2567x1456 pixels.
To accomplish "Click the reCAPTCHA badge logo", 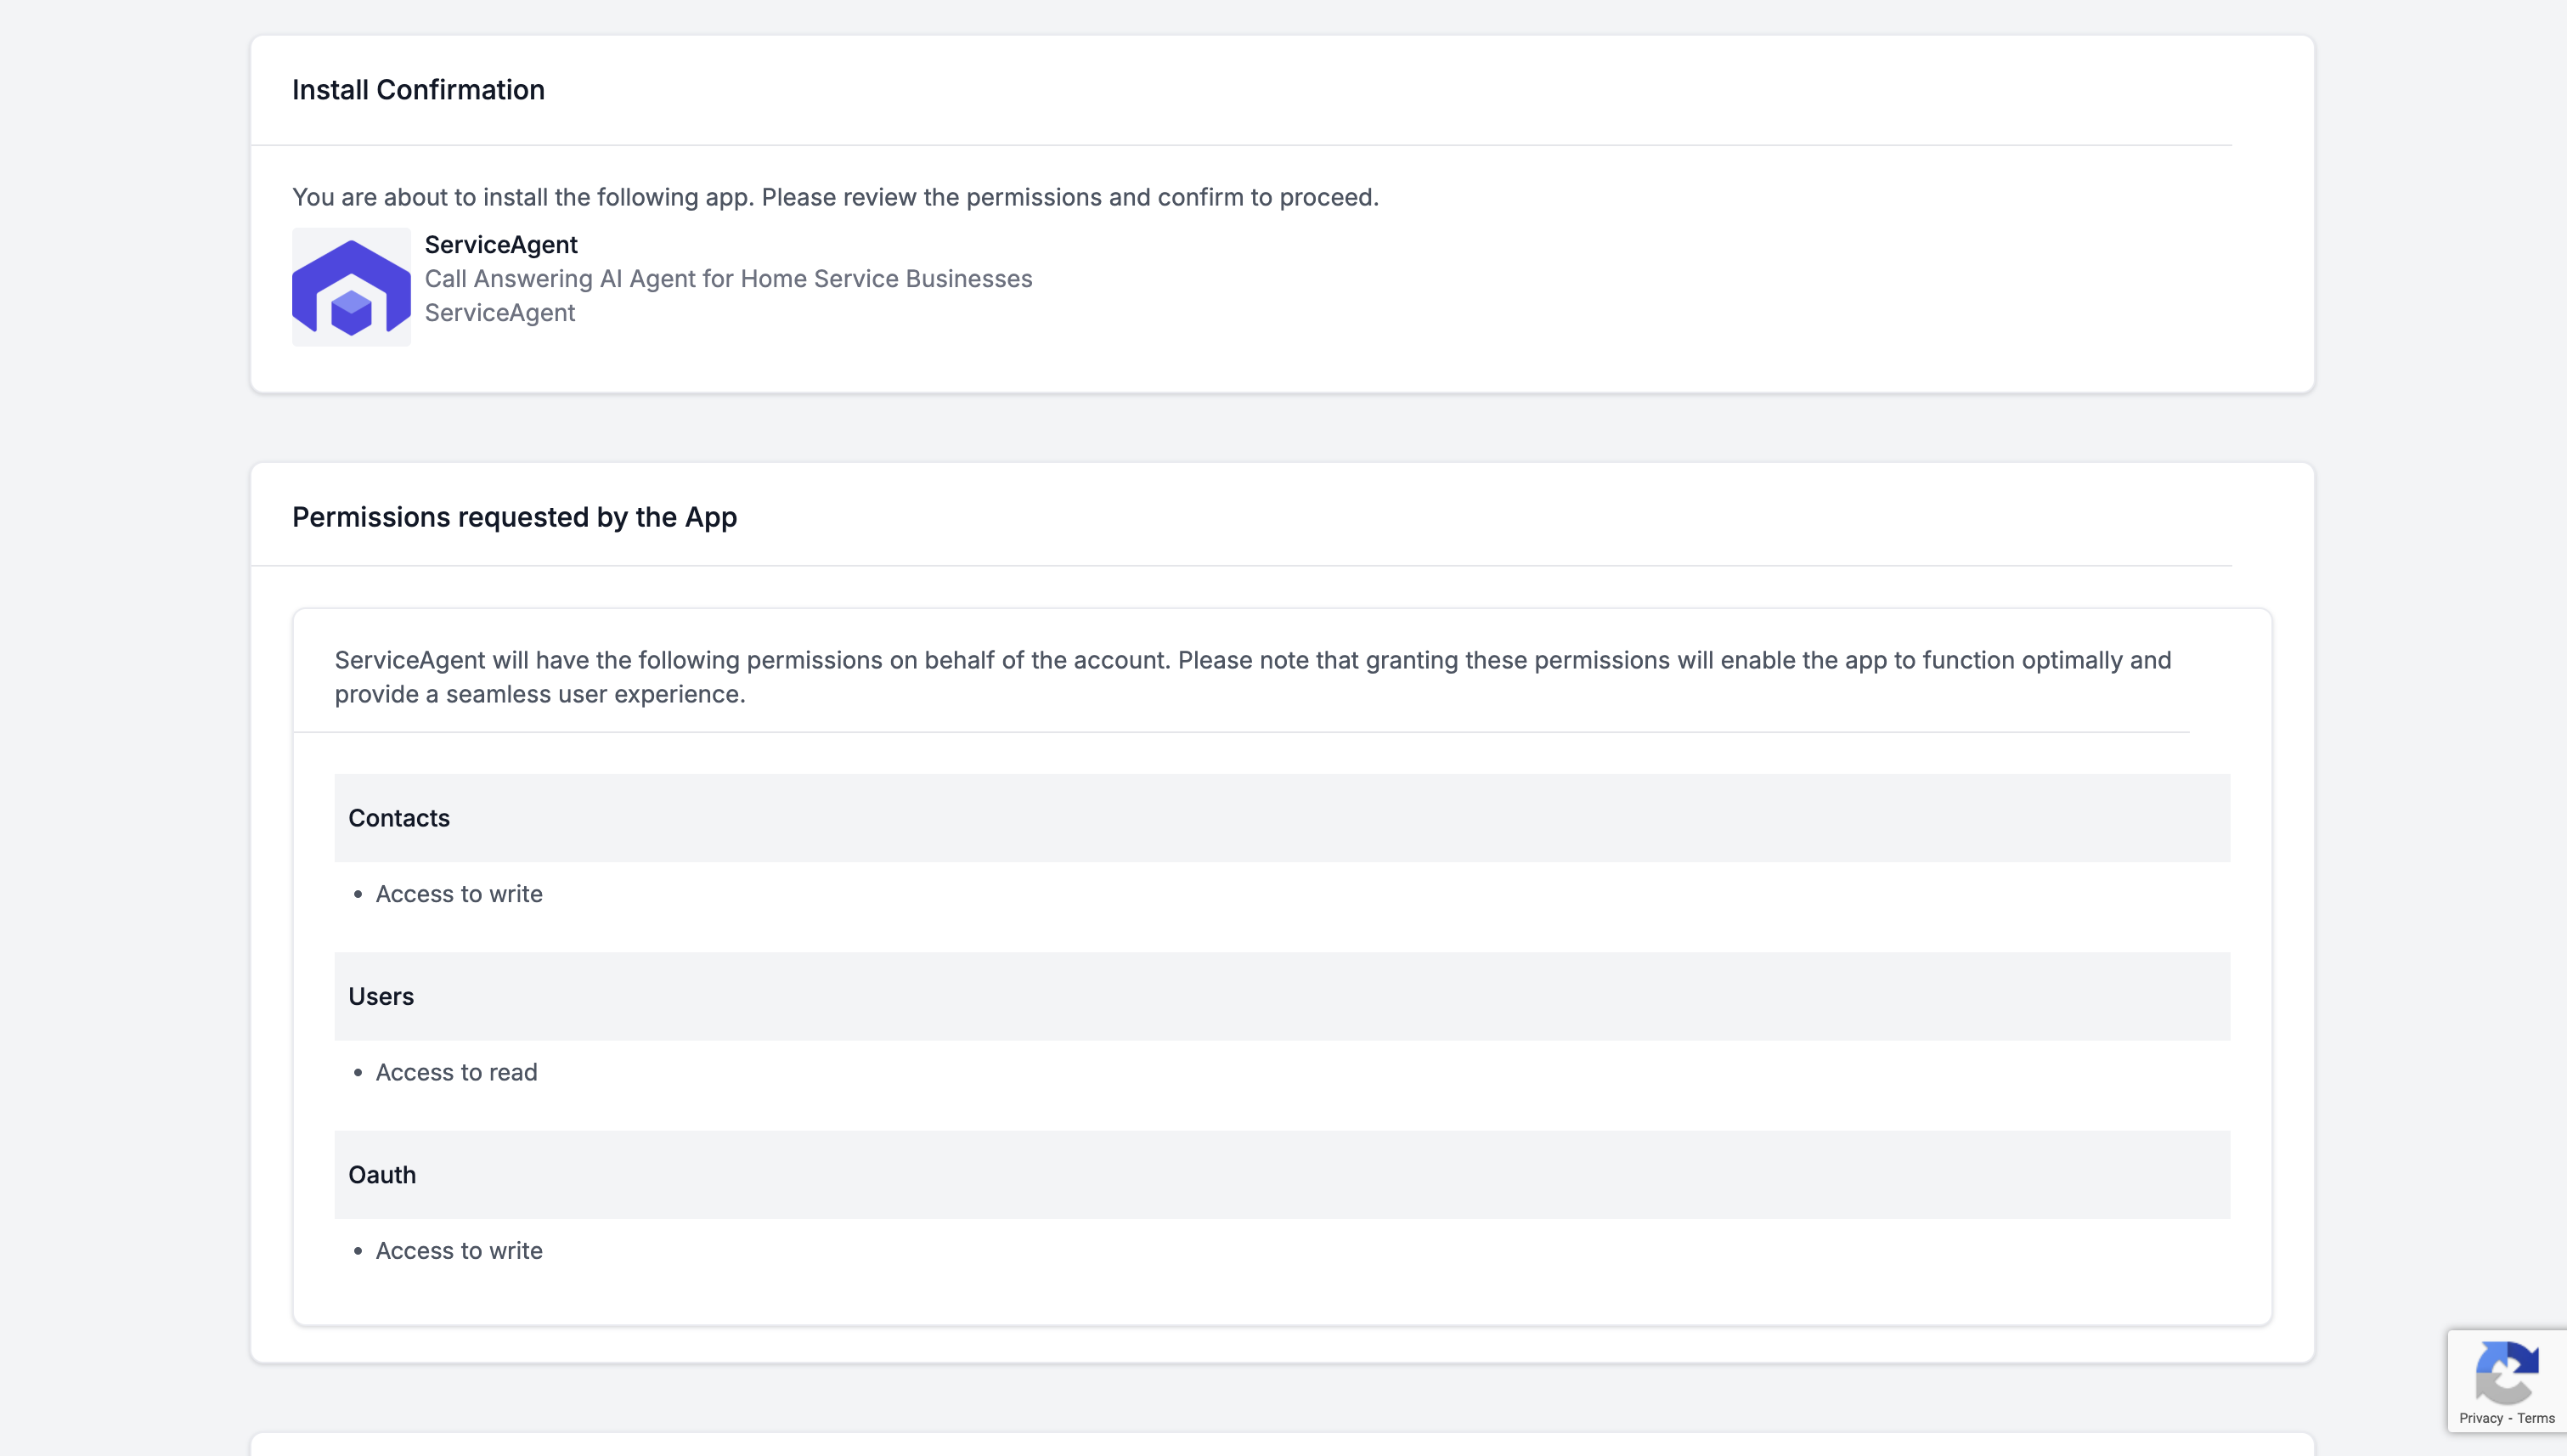I will click(x=2506, y=1373).
